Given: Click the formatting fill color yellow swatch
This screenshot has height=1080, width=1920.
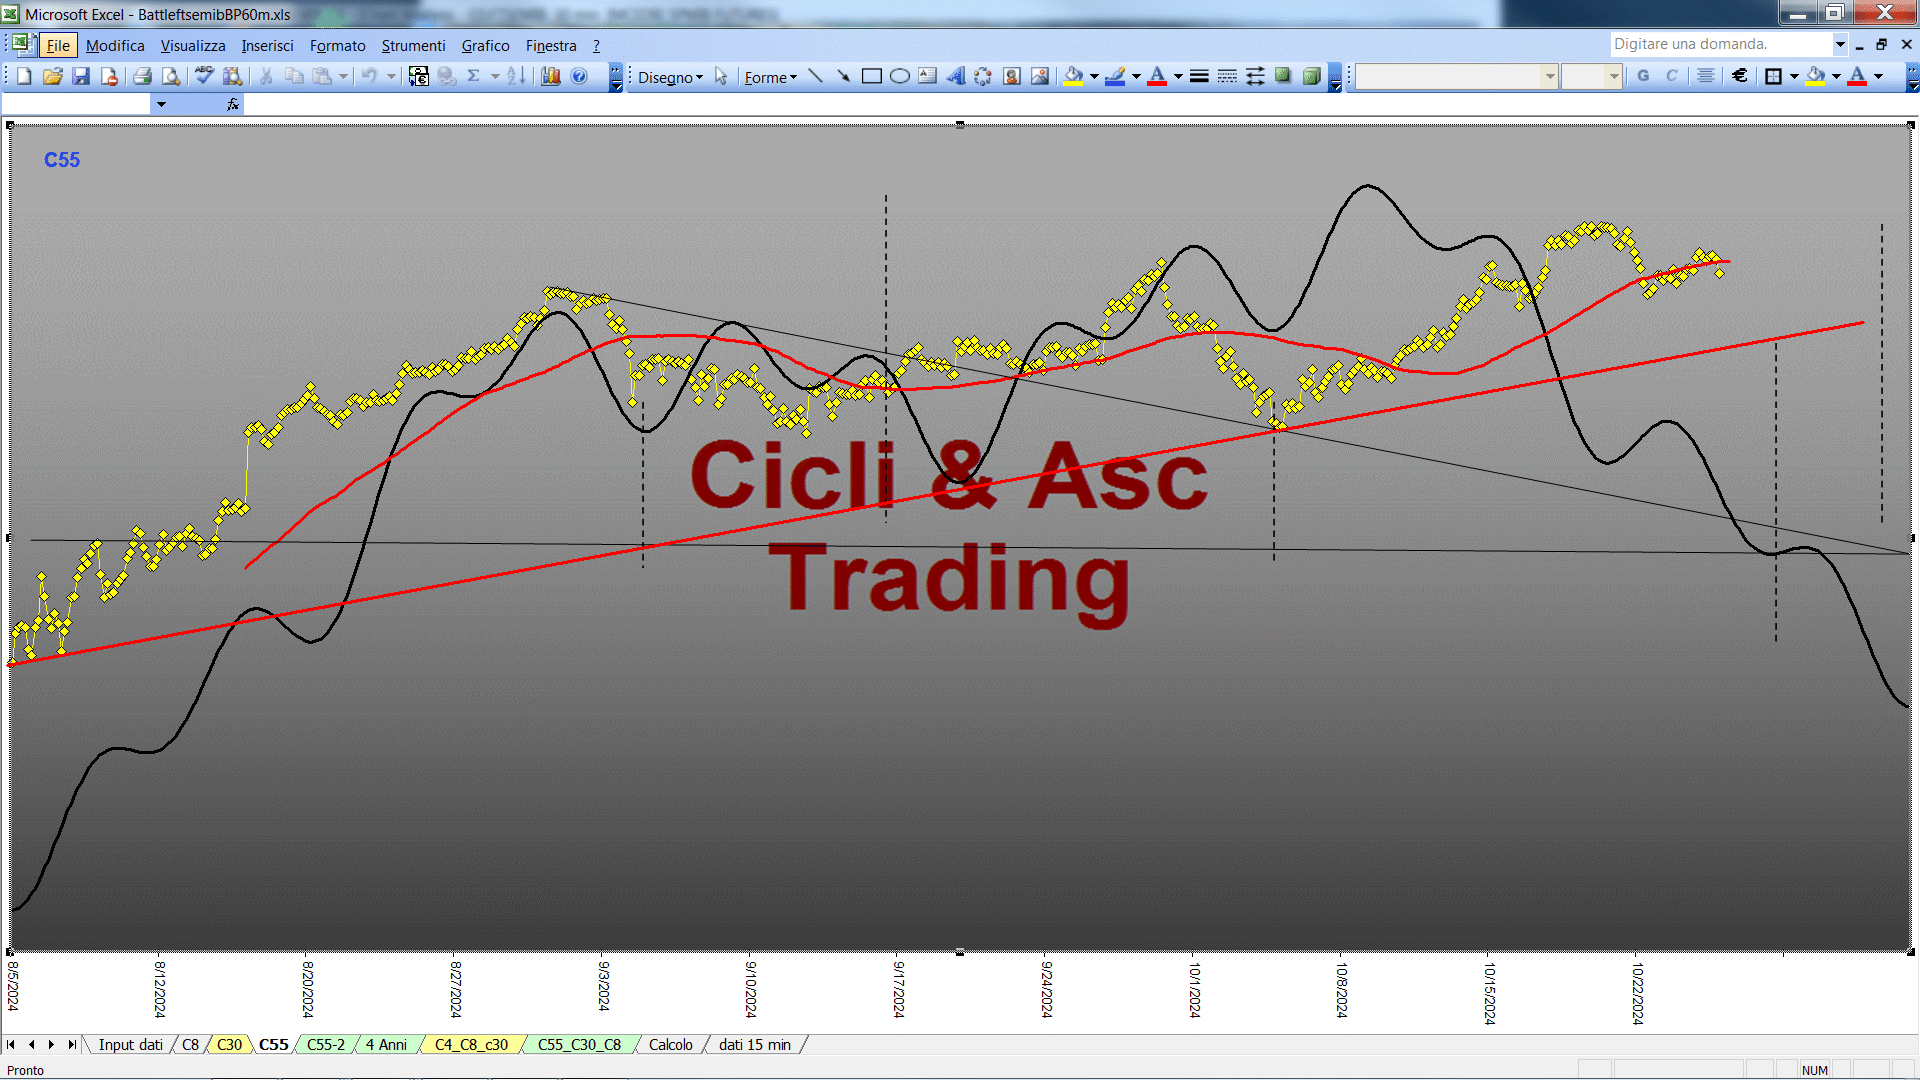Looking at the screenshot, I should click(1816, 76).
